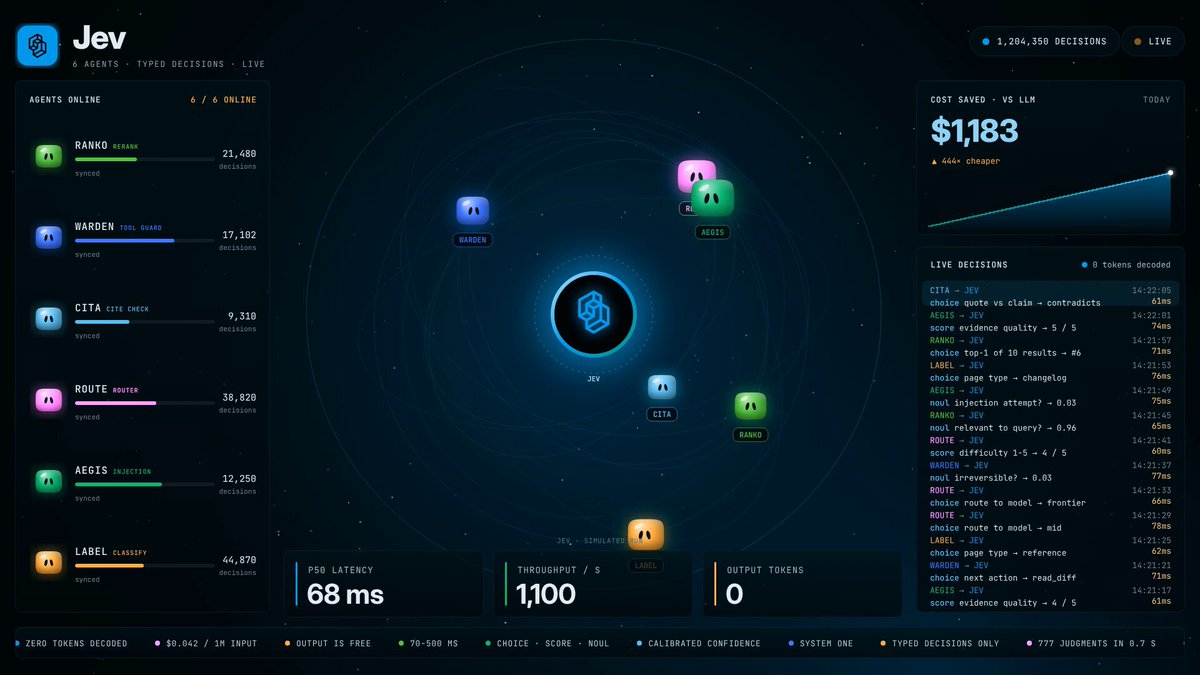Click the central JEV hub icon in the orbit
The image size is (1200, 675).
(594, 314)
